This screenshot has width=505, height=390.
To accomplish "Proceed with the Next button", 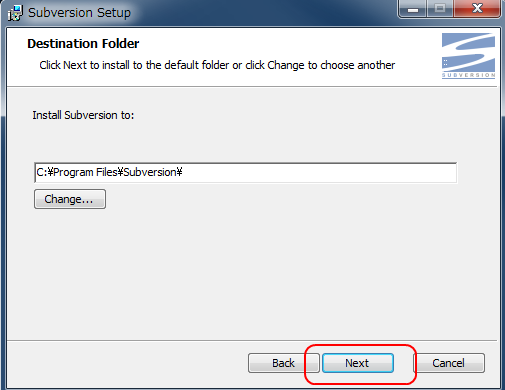I will pos(358,363).
